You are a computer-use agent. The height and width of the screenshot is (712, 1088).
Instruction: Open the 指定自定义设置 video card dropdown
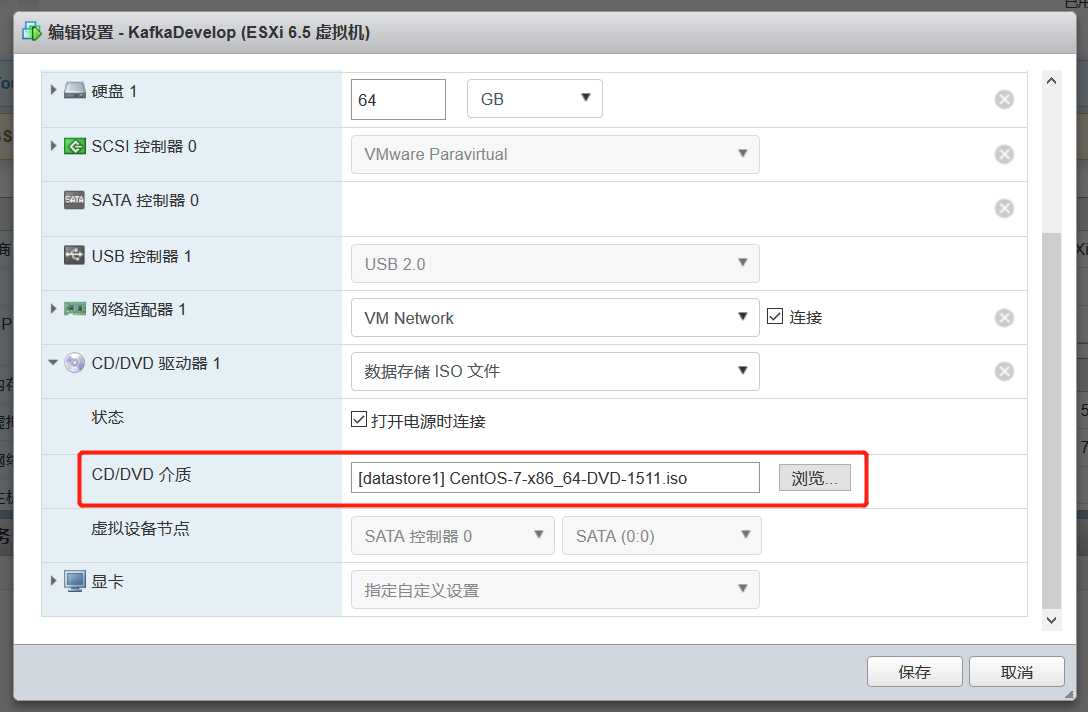[x=555, y=590]
